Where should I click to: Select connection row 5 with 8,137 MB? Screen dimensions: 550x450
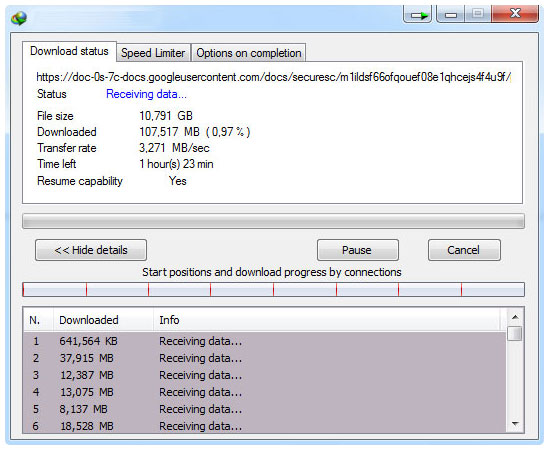coord(265,409)
